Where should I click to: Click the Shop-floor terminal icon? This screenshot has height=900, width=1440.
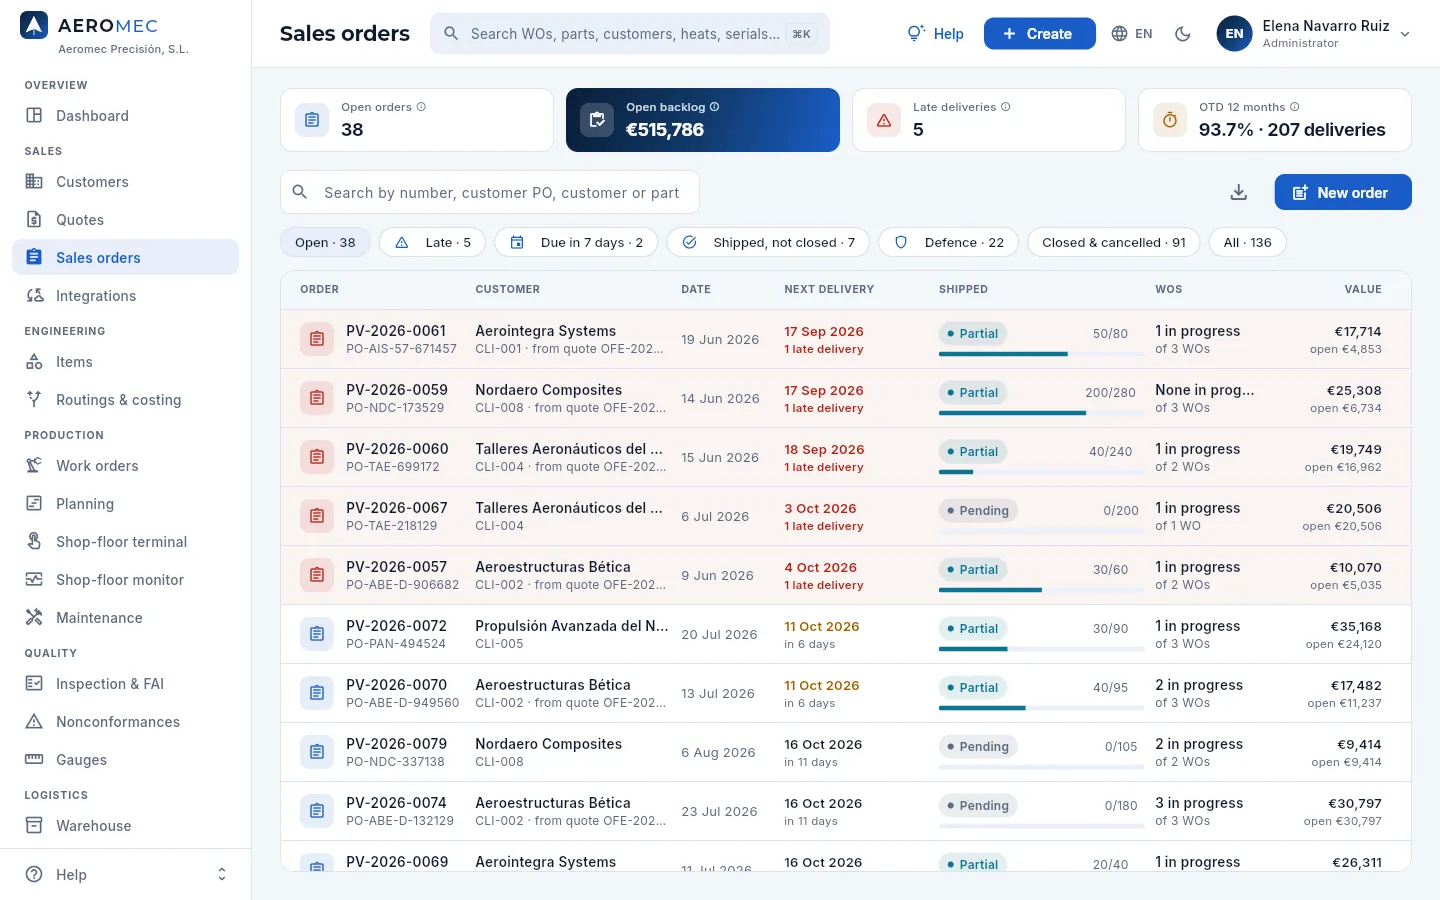tap(34, 542)
